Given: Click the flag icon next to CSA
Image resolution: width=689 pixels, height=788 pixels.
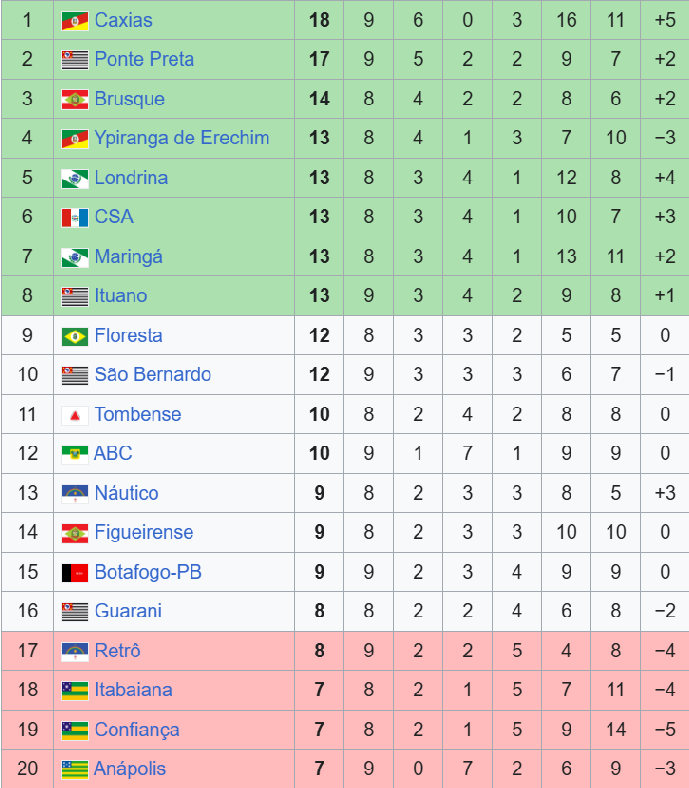Looking at the screenshot, I should tap(75, 218).
